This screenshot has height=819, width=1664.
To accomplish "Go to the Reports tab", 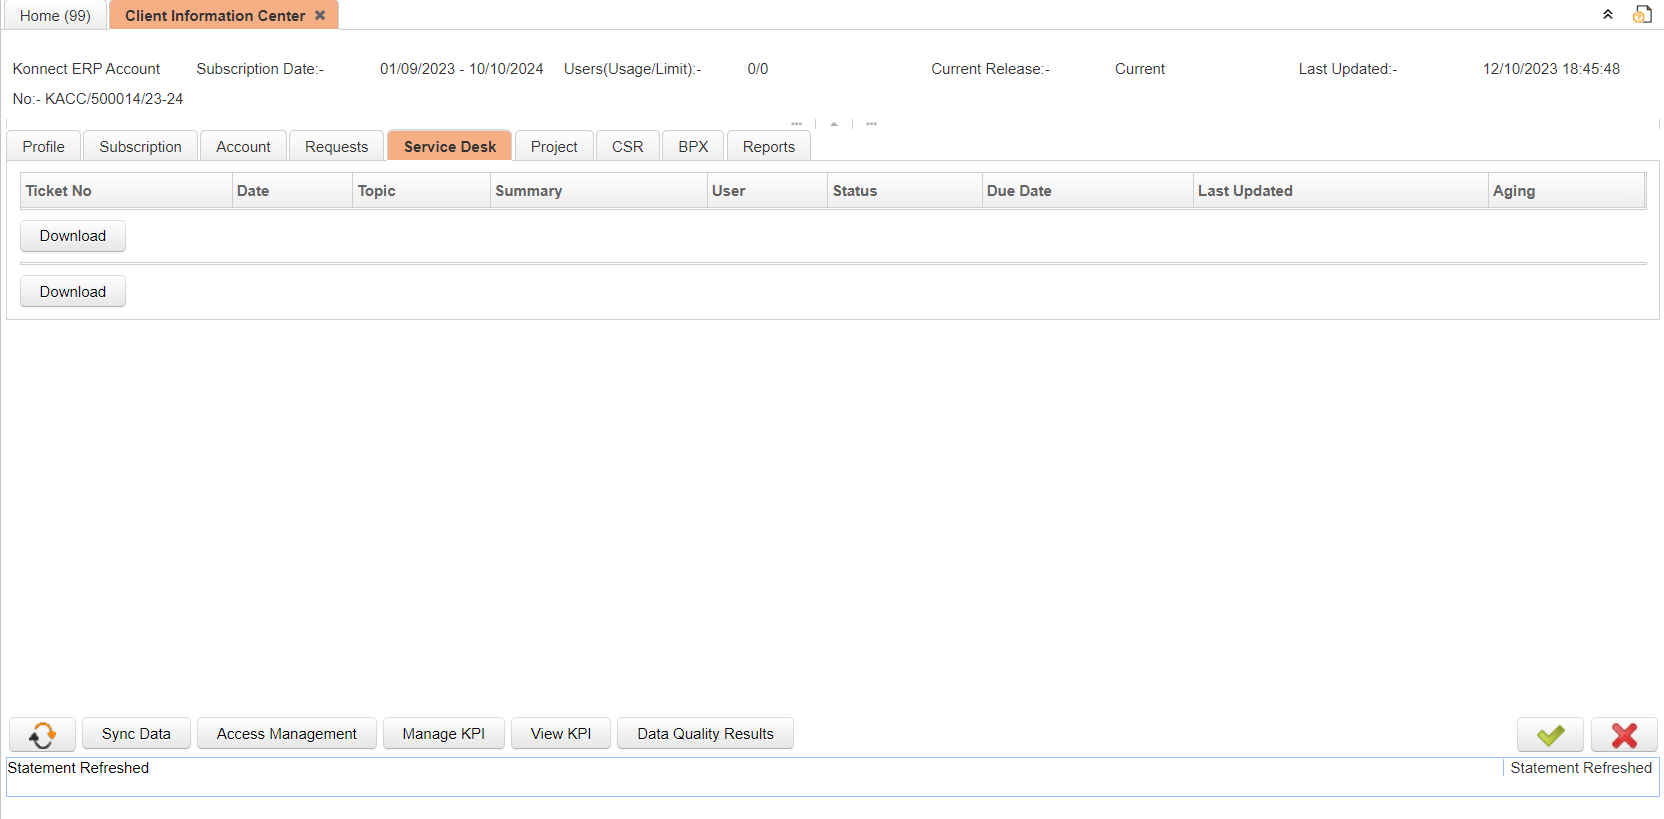I will coord(768,147).
